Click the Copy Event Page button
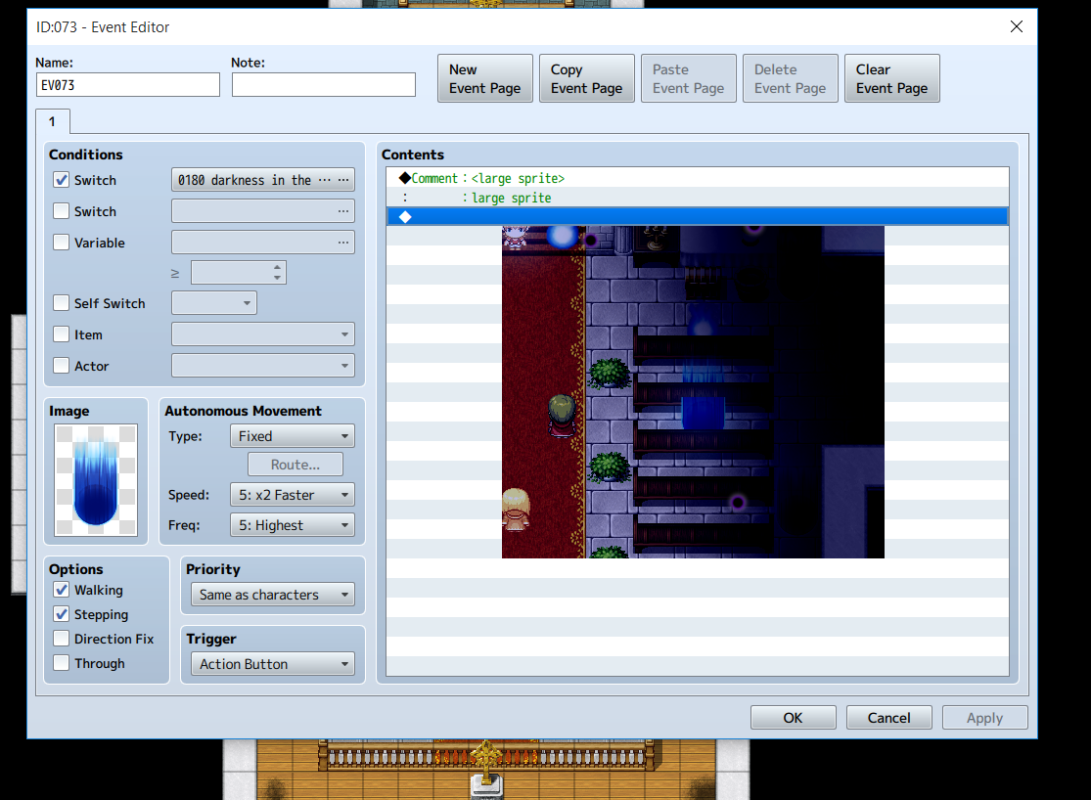The height and width of the screenshot is (800, 1091). (587, 79)
